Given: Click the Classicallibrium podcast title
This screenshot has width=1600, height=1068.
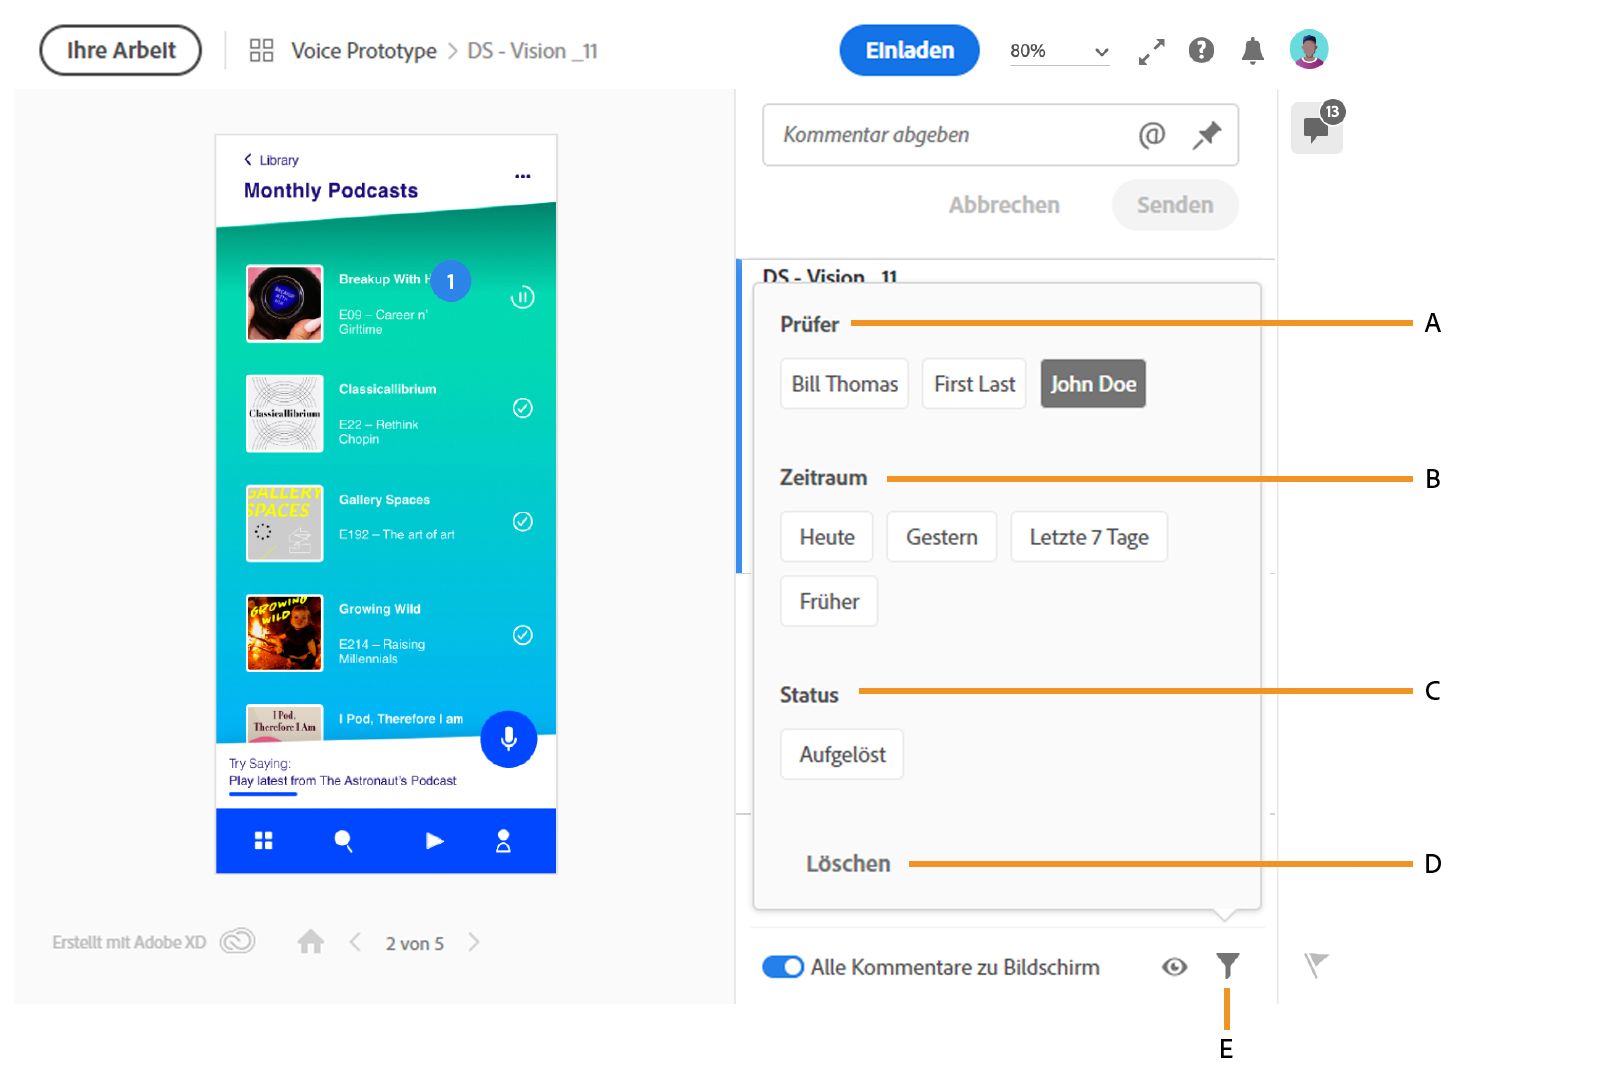Looking at the screenshot, I should pos(388,389).
